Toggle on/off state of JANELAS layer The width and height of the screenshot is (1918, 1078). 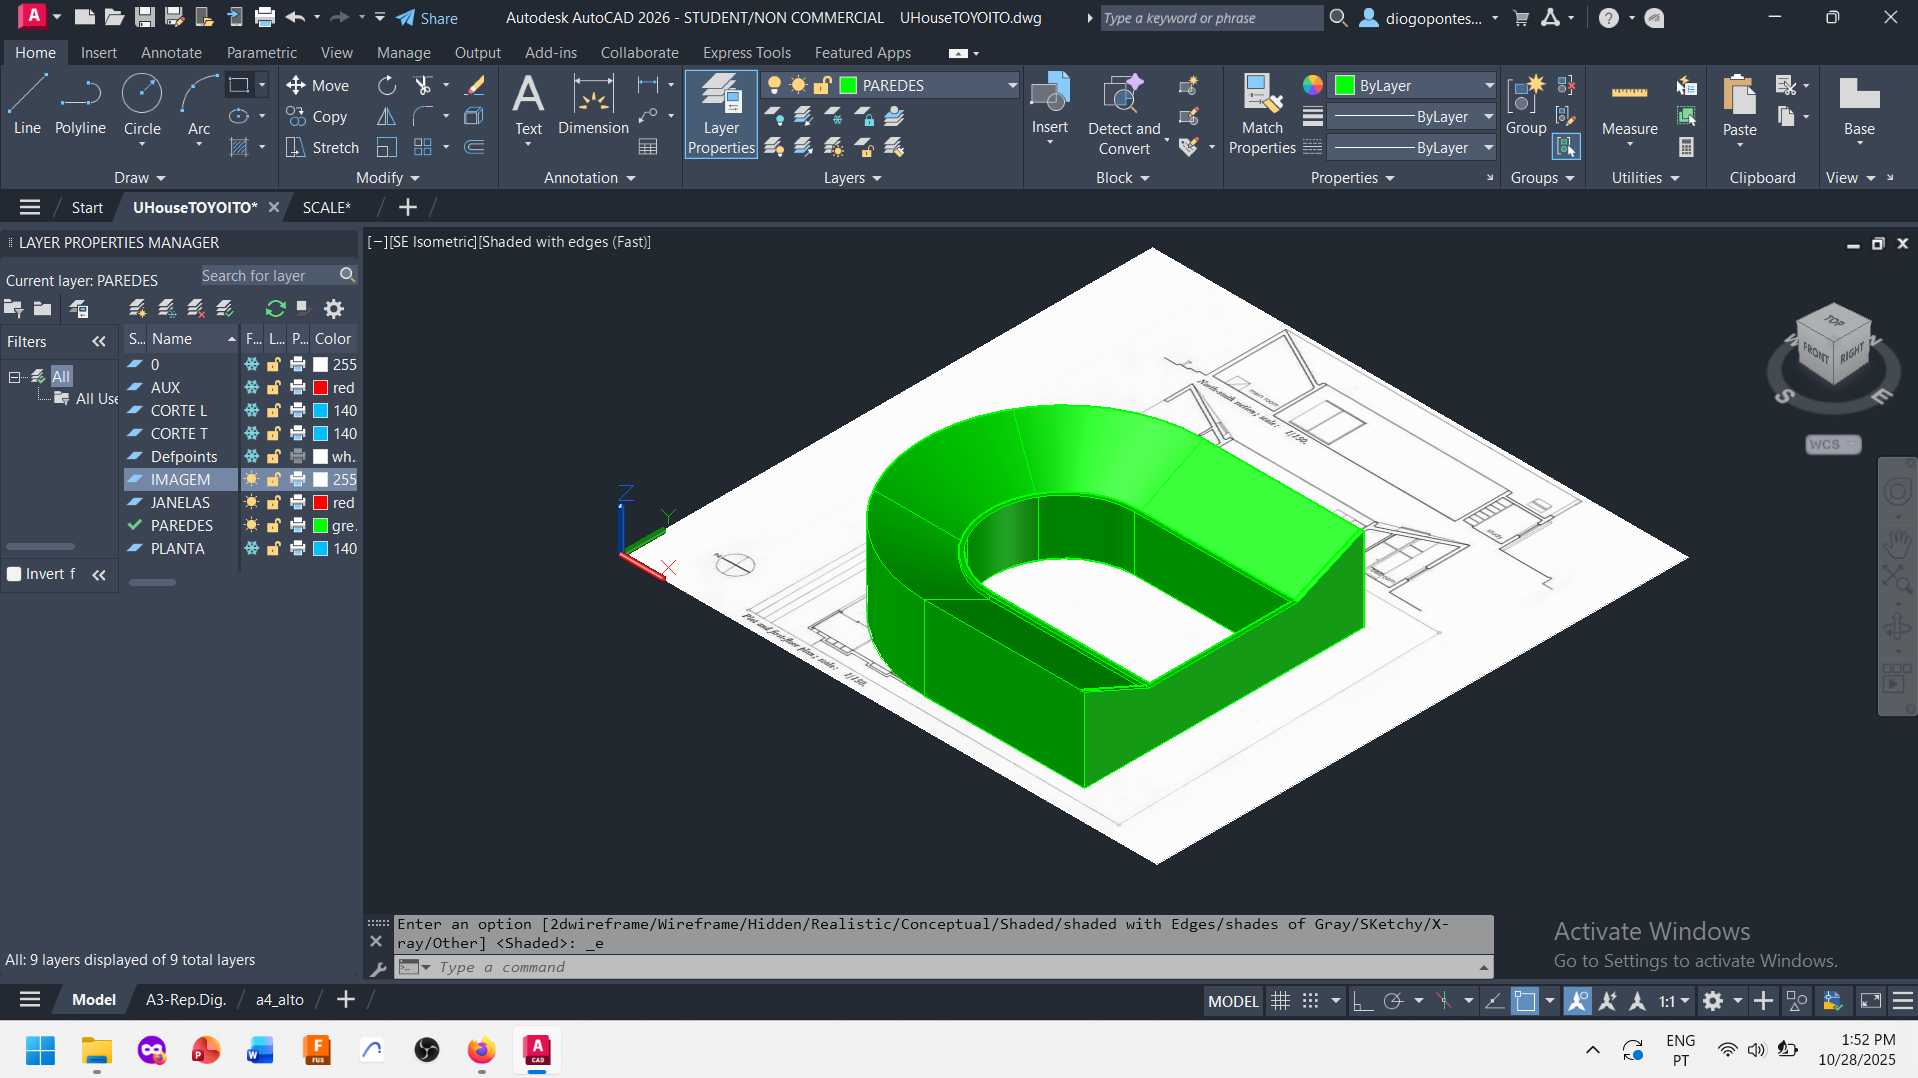click(252, 503)
